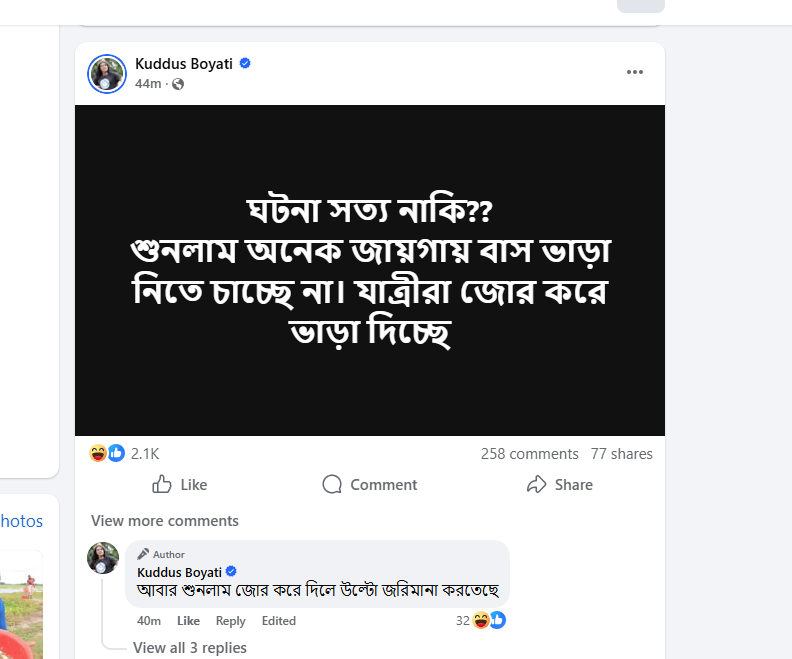Click the comment's reaction emoji icons
Screen dimensions: 792x659
(x=489, y=620)
